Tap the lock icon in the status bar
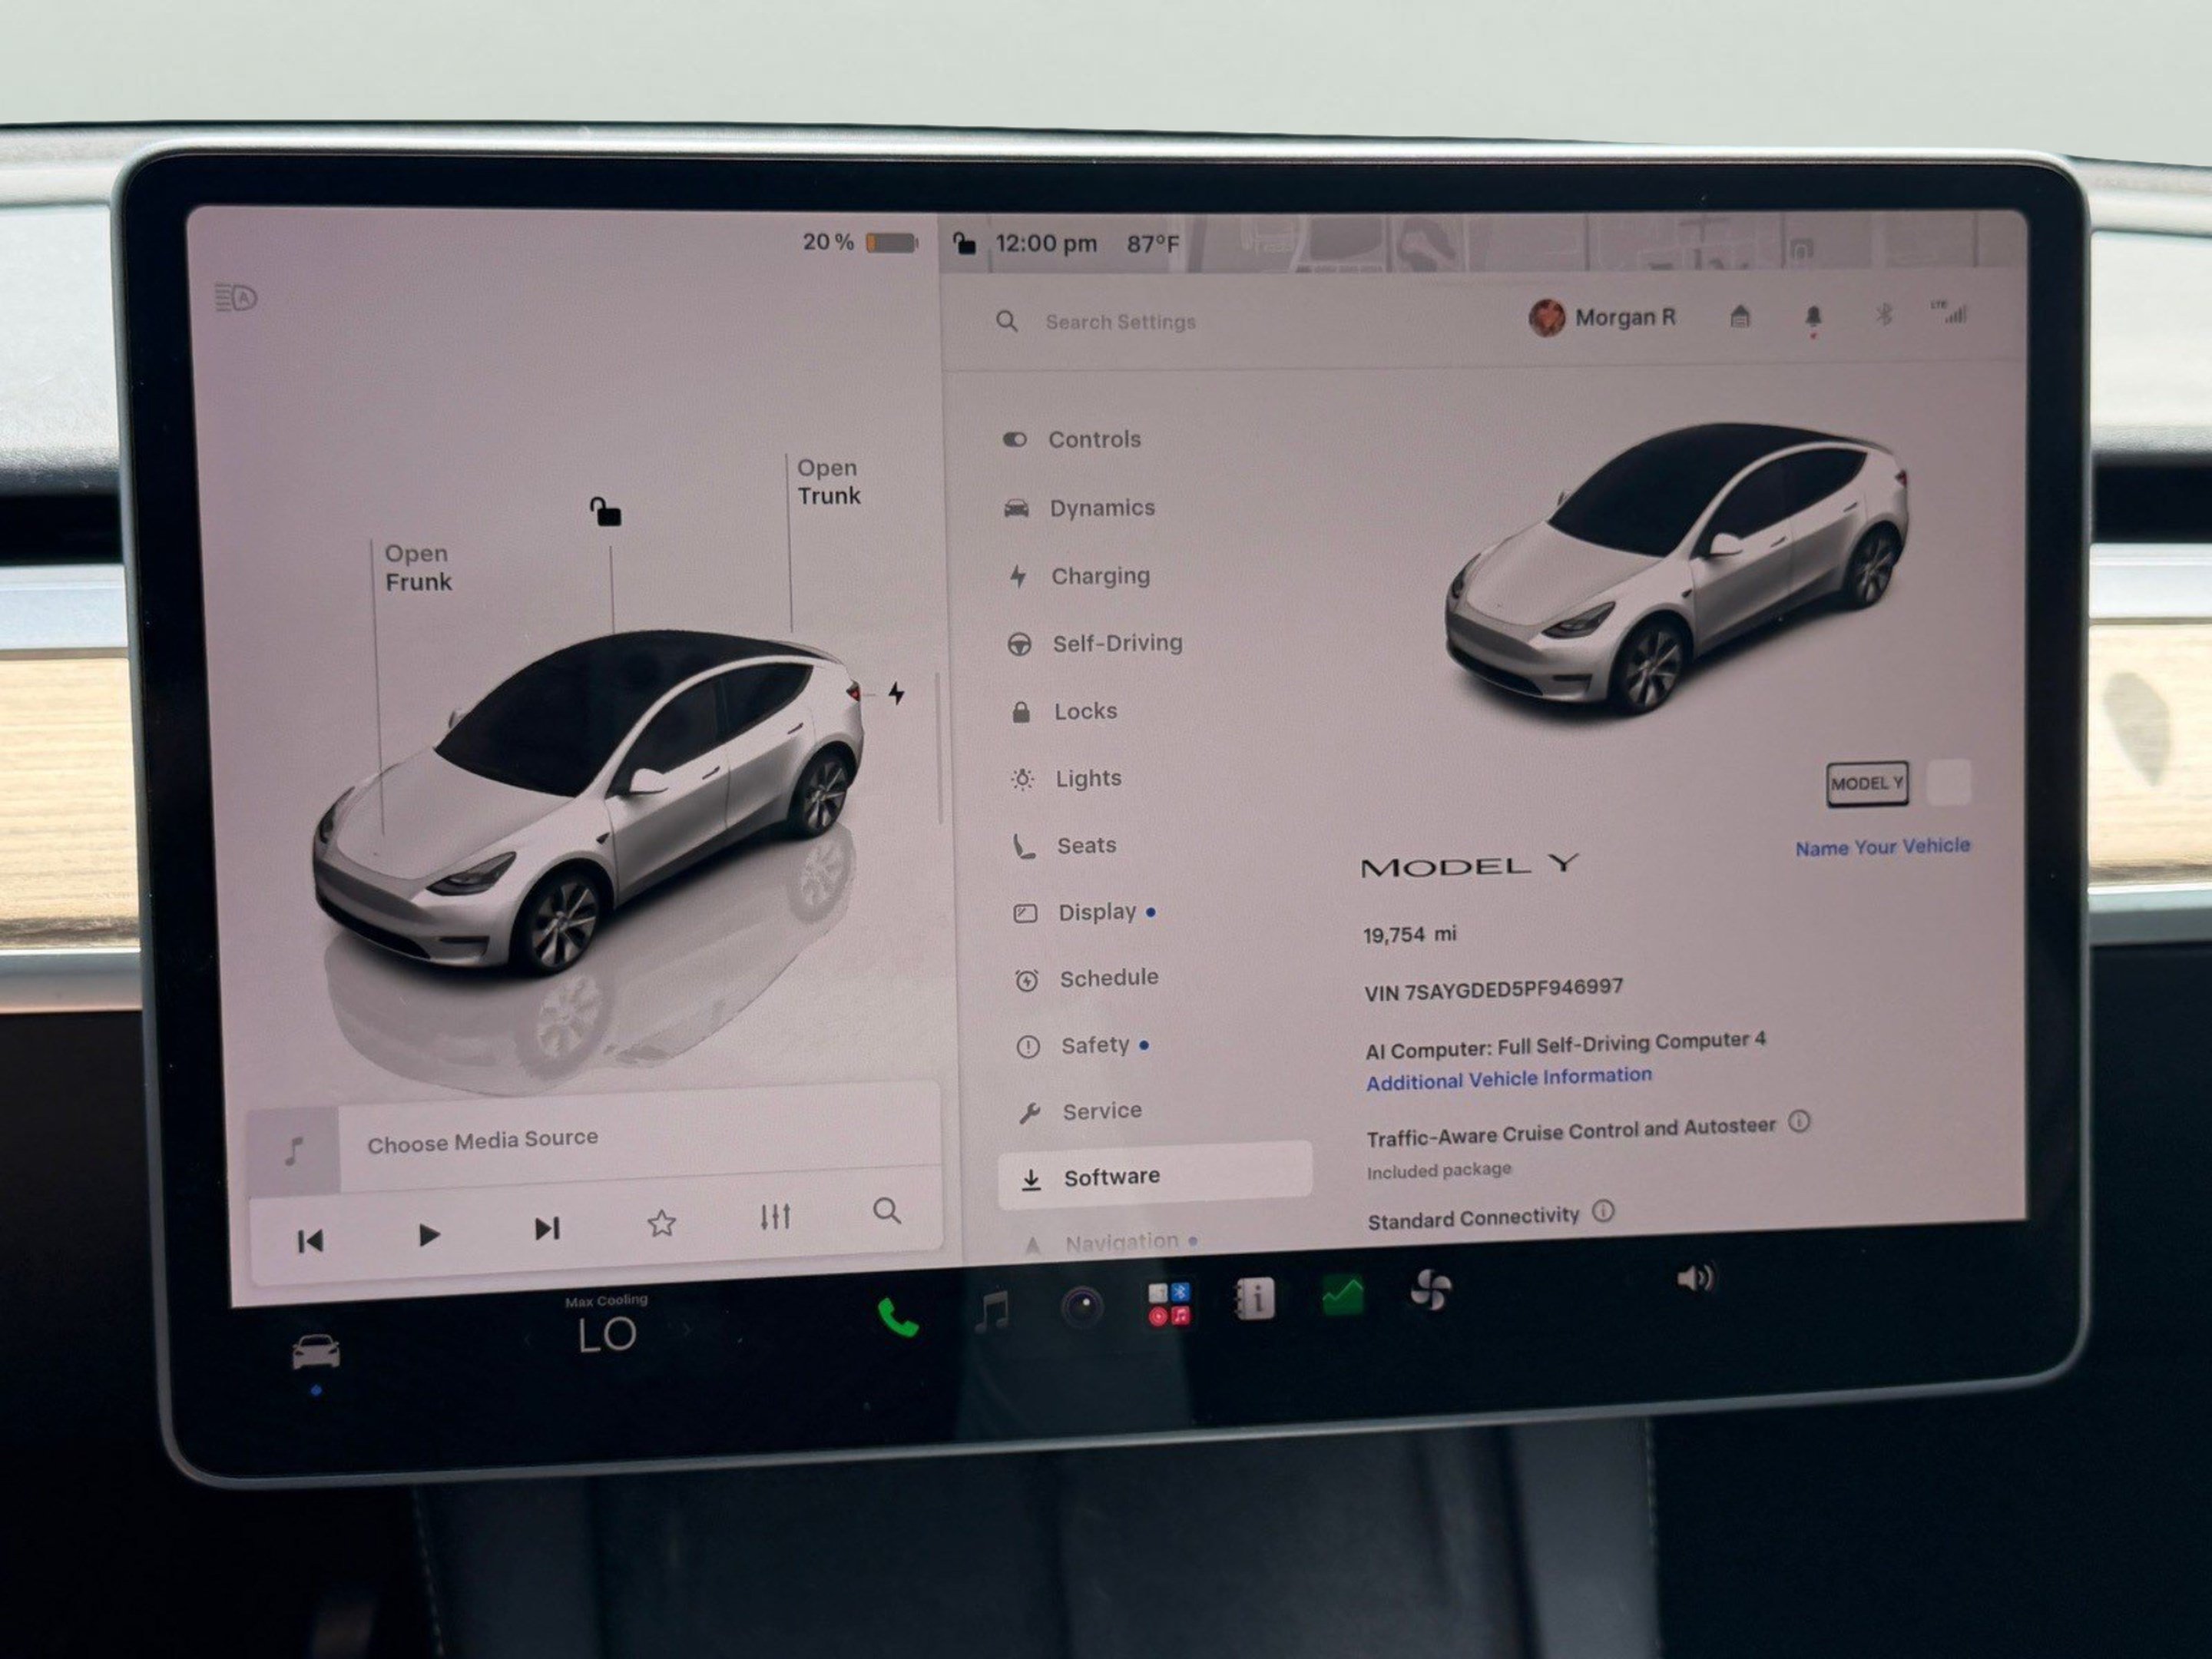The image size is (2212, 1659). point(964,243)
